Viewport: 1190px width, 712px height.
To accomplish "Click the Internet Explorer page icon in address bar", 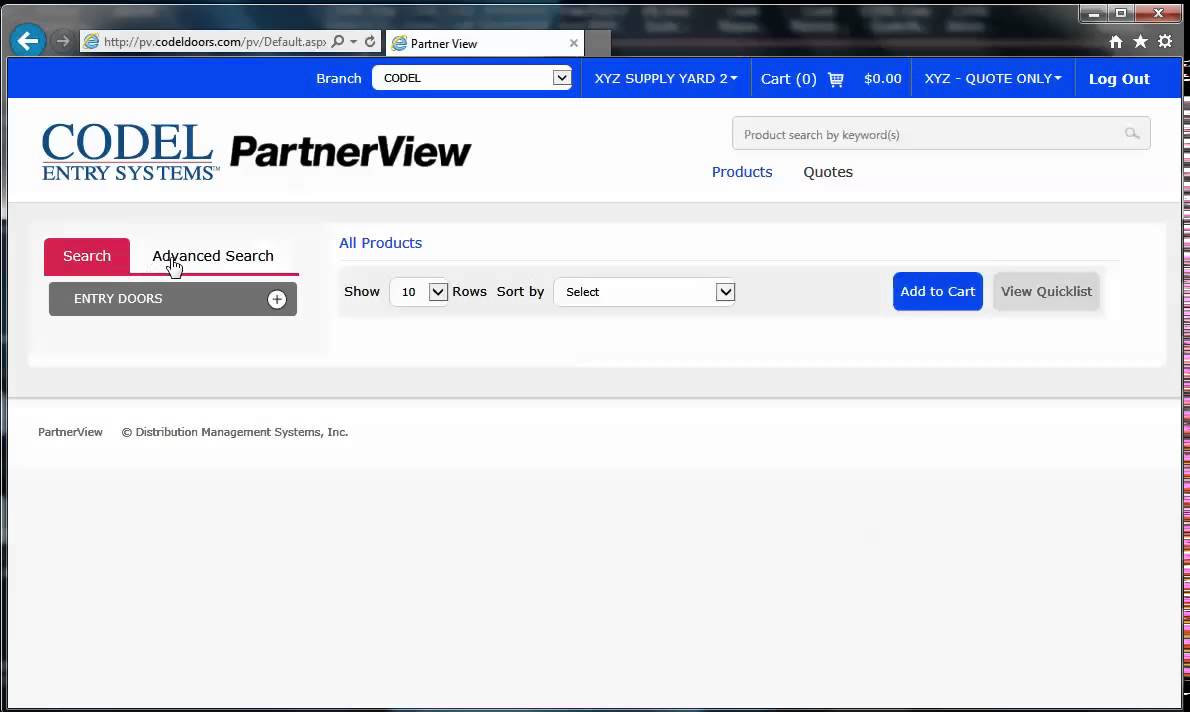I will pyautogui.click(x=91, y=42).
